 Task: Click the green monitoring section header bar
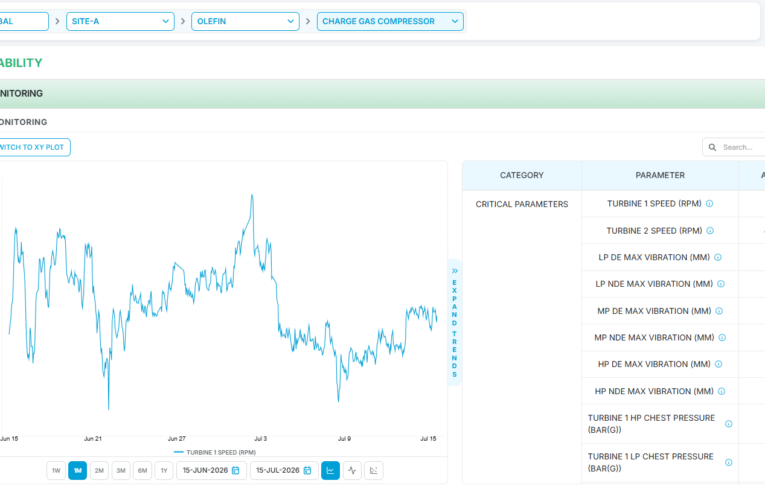(382, 94)
